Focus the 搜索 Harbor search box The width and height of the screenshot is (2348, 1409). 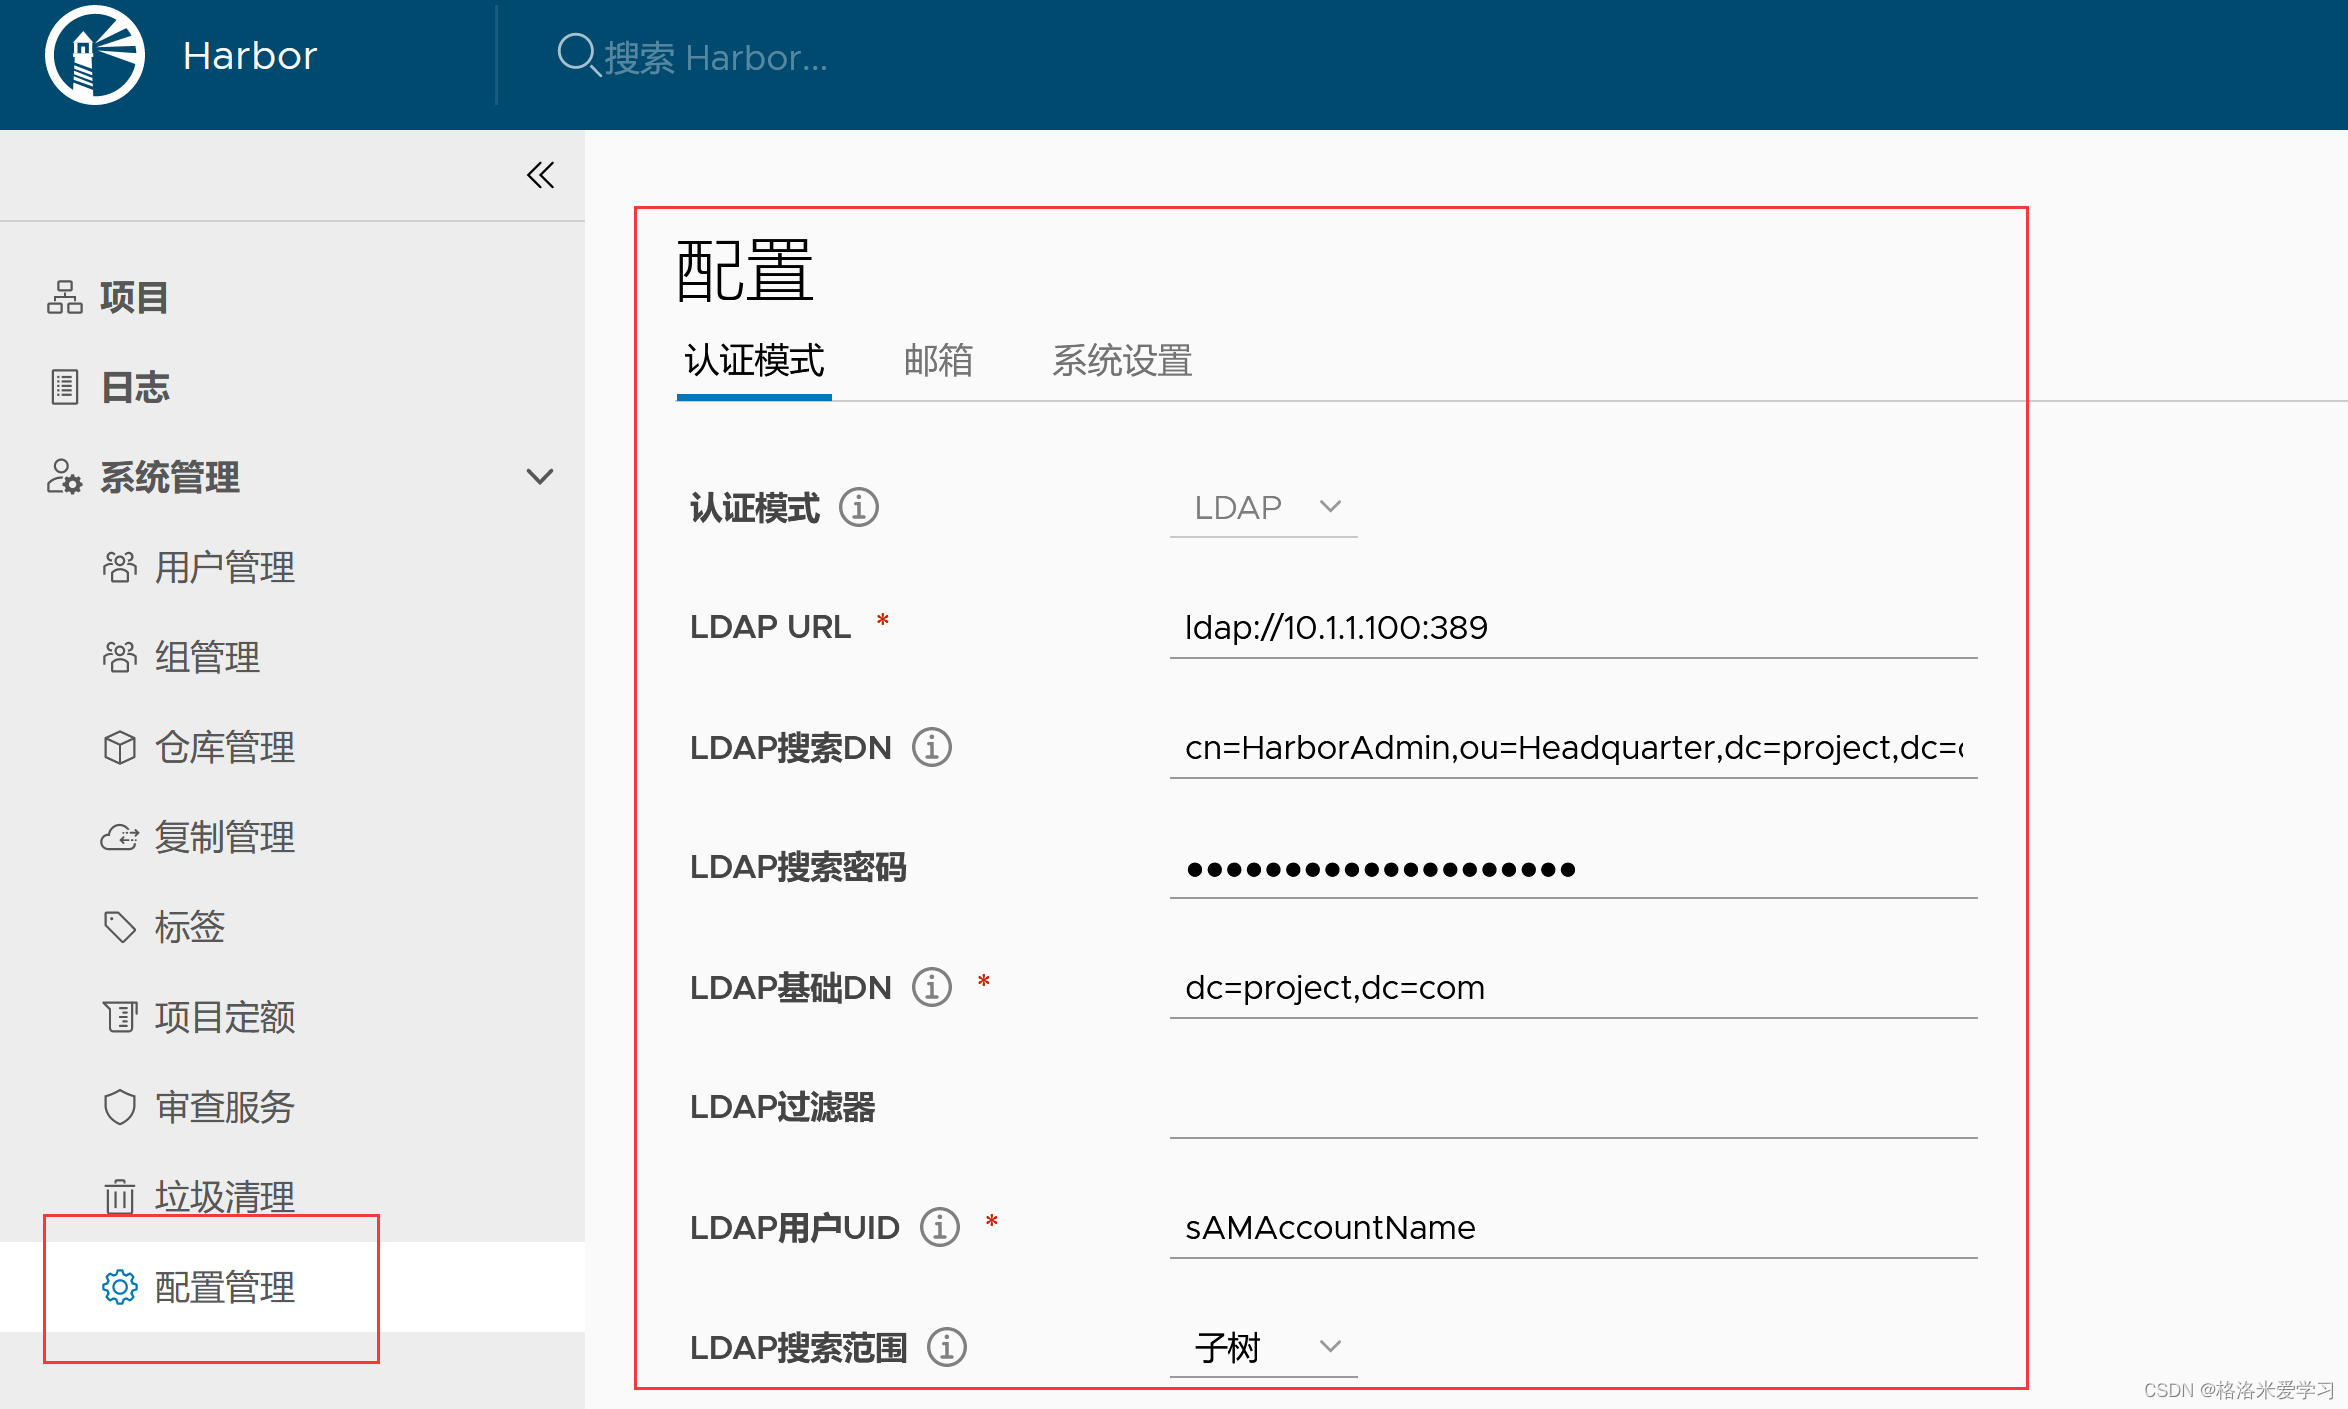[x=716, y=58]
